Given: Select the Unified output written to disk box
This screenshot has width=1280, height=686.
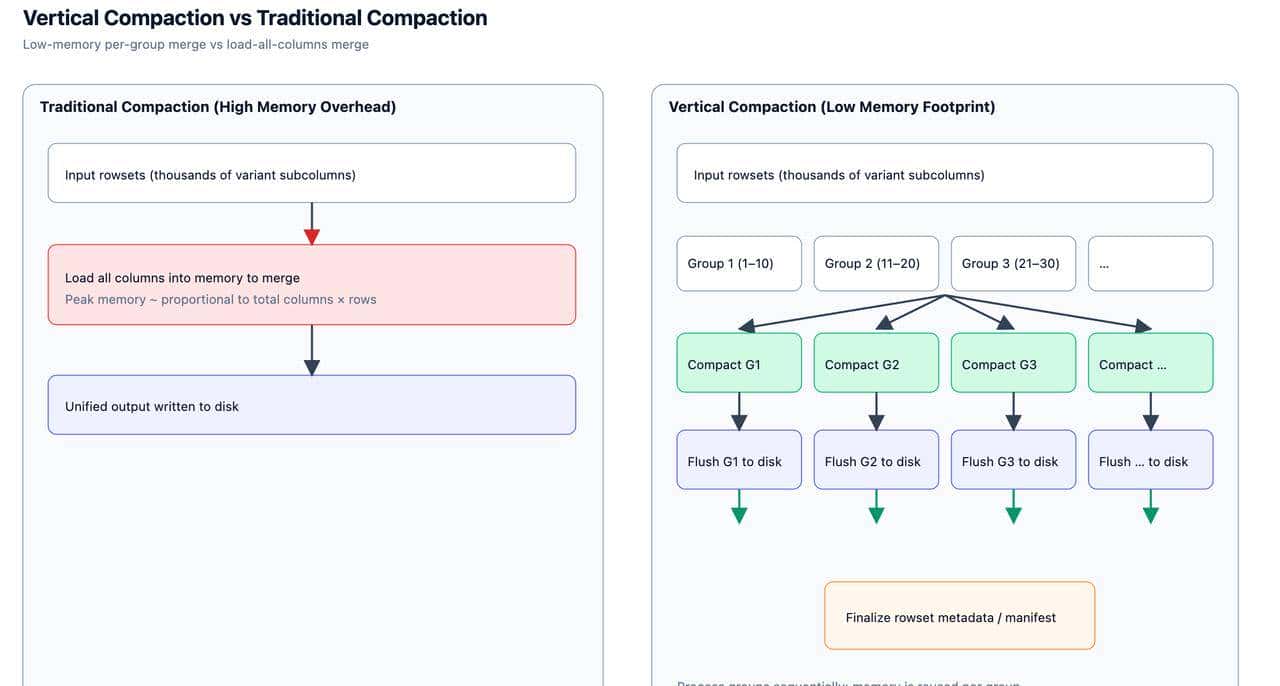Looking at the screenshot, I should pyautogui.click(x=312, y=405).
